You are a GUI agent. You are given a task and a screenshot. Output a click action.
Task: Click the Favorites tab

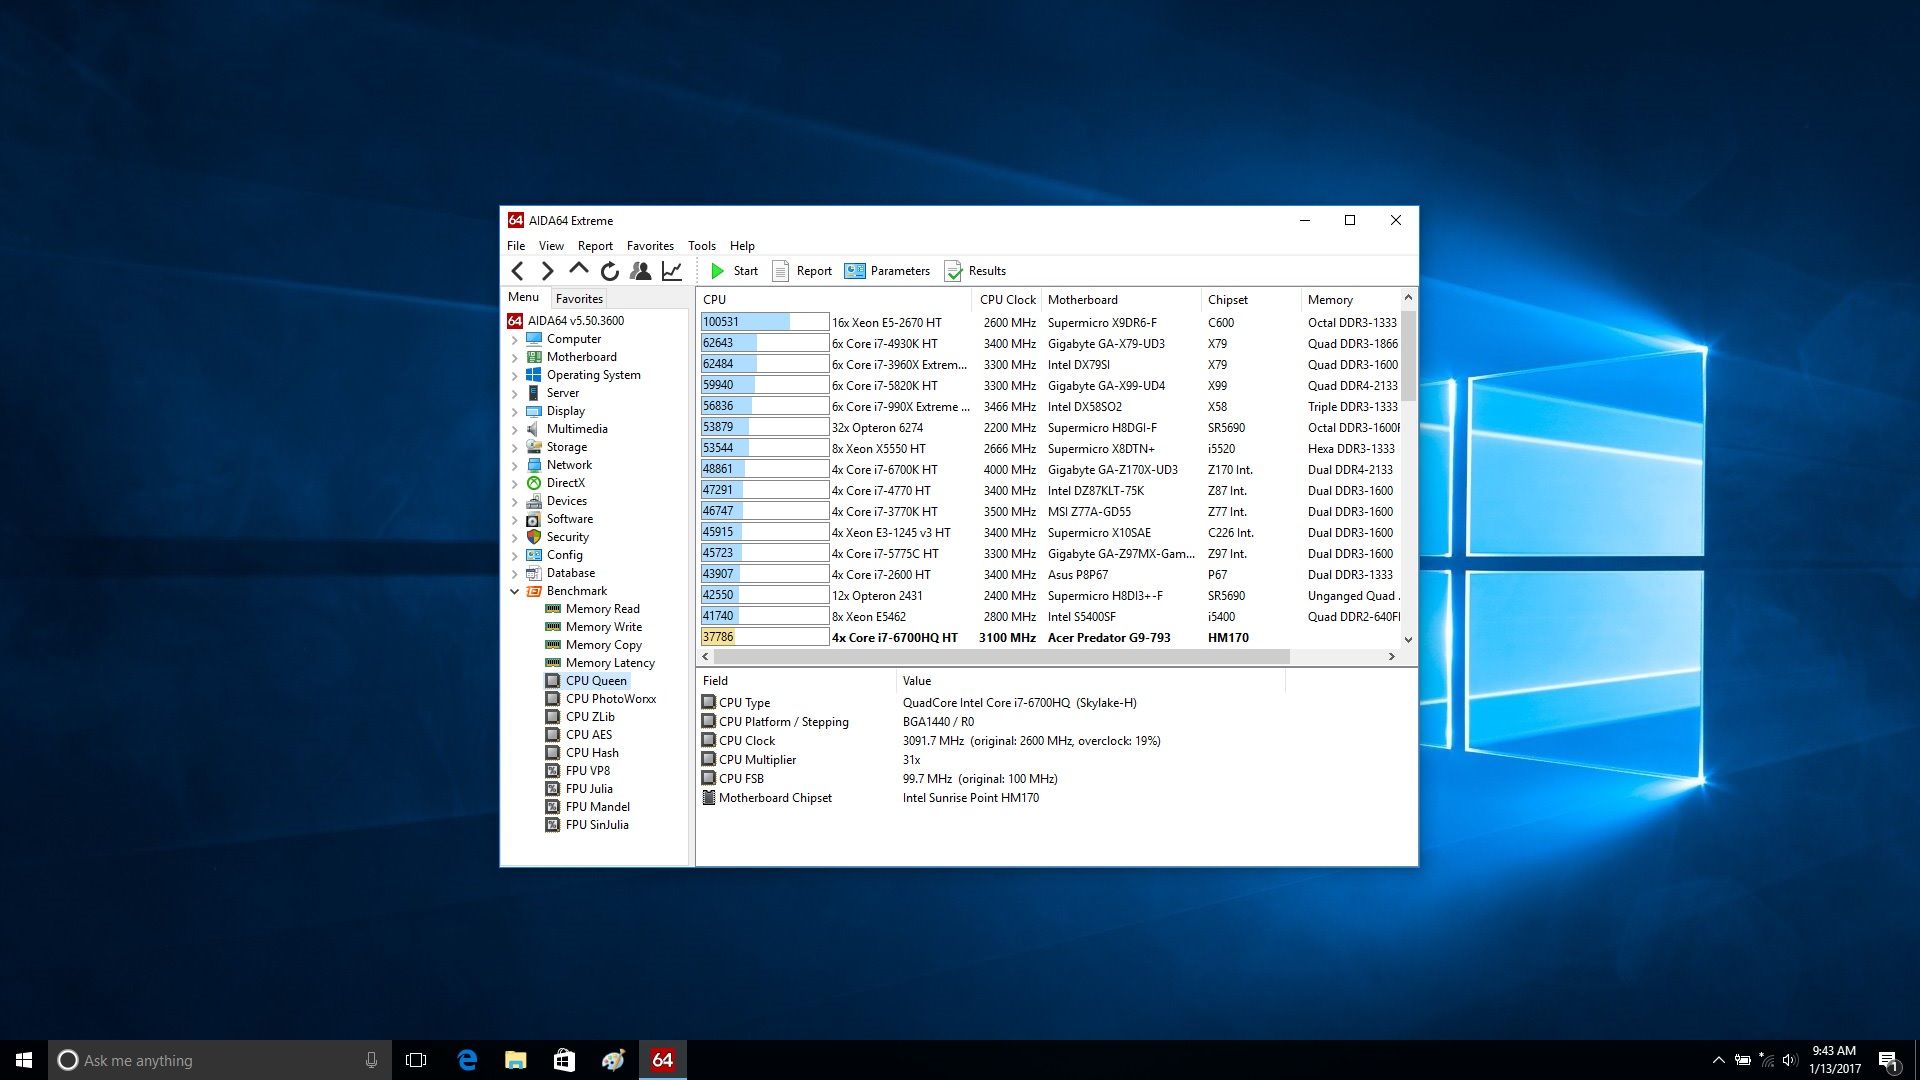point(578,298)
